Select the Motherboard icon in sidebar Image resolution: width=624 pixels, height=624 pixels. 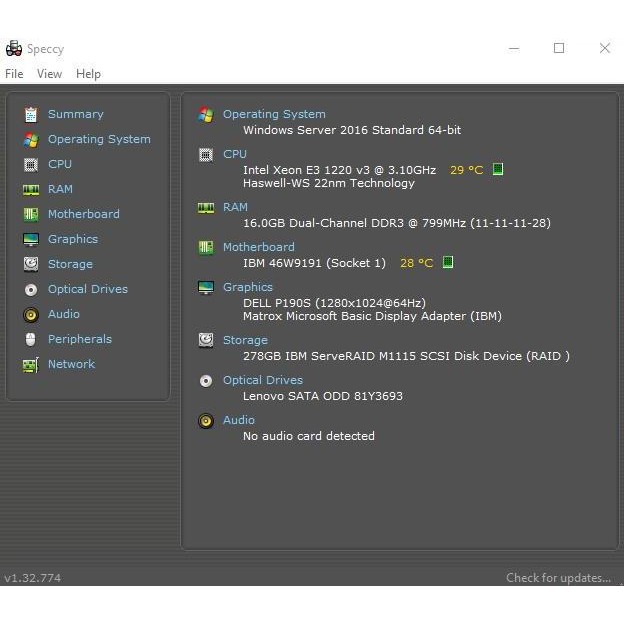(x=31, y=214)
